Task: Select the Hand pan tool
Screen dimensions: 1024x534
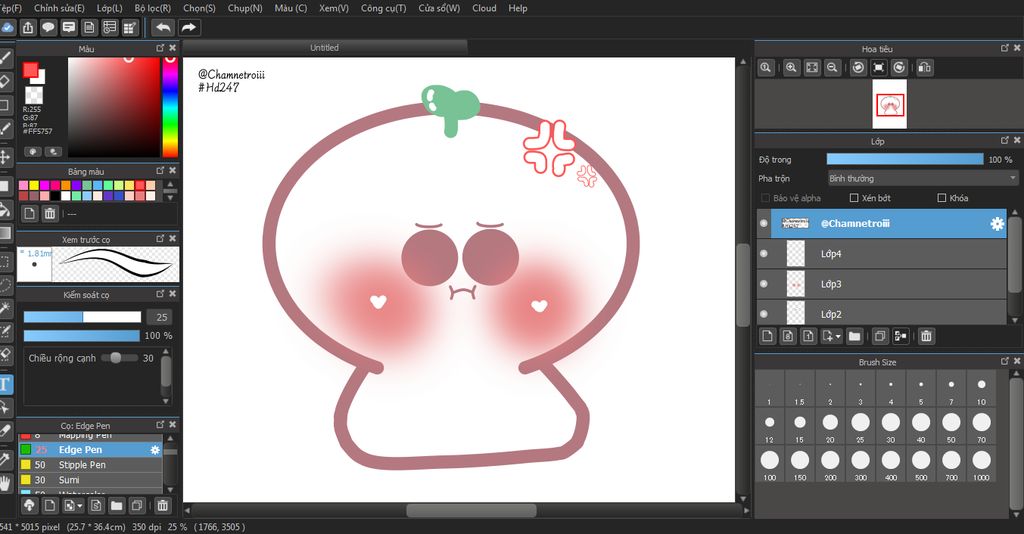Action: 5,484
